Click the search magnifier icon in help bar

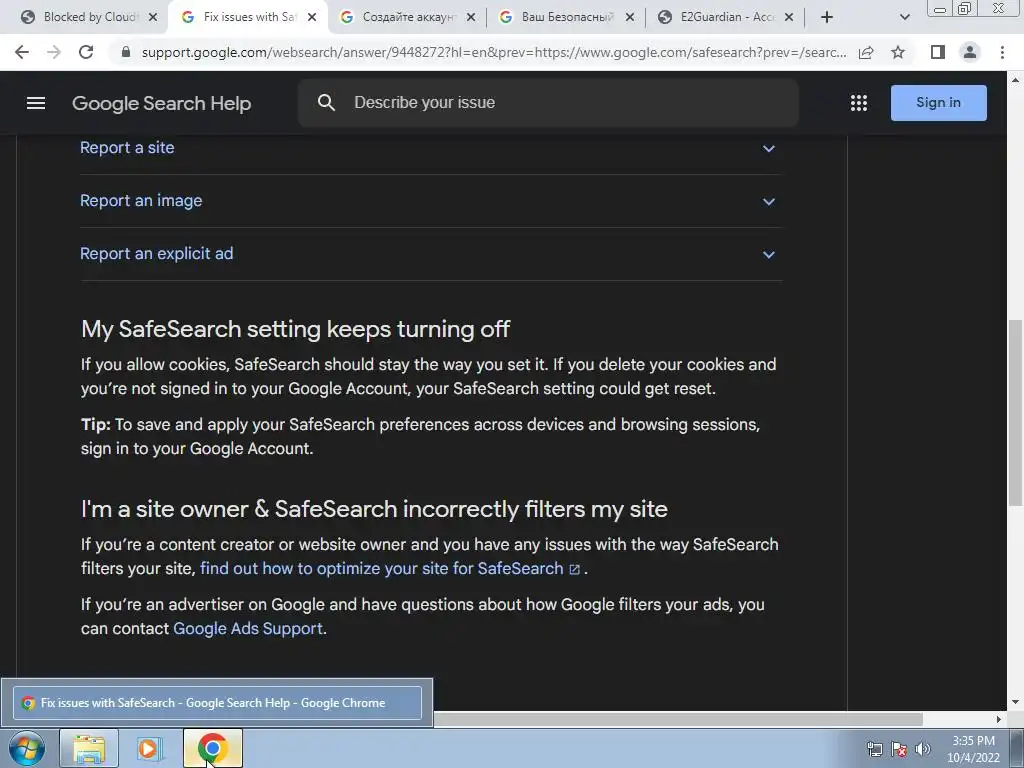(326, 103)
